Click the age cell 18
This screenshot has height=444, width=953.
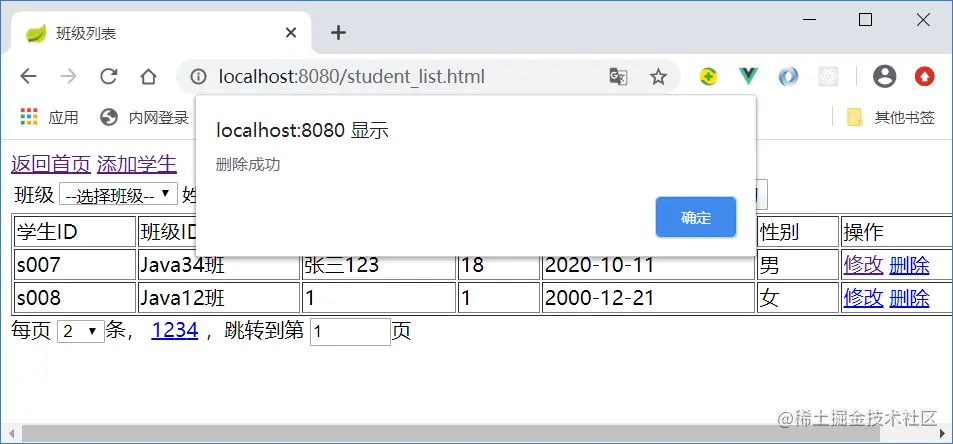(x=499, y=265)
